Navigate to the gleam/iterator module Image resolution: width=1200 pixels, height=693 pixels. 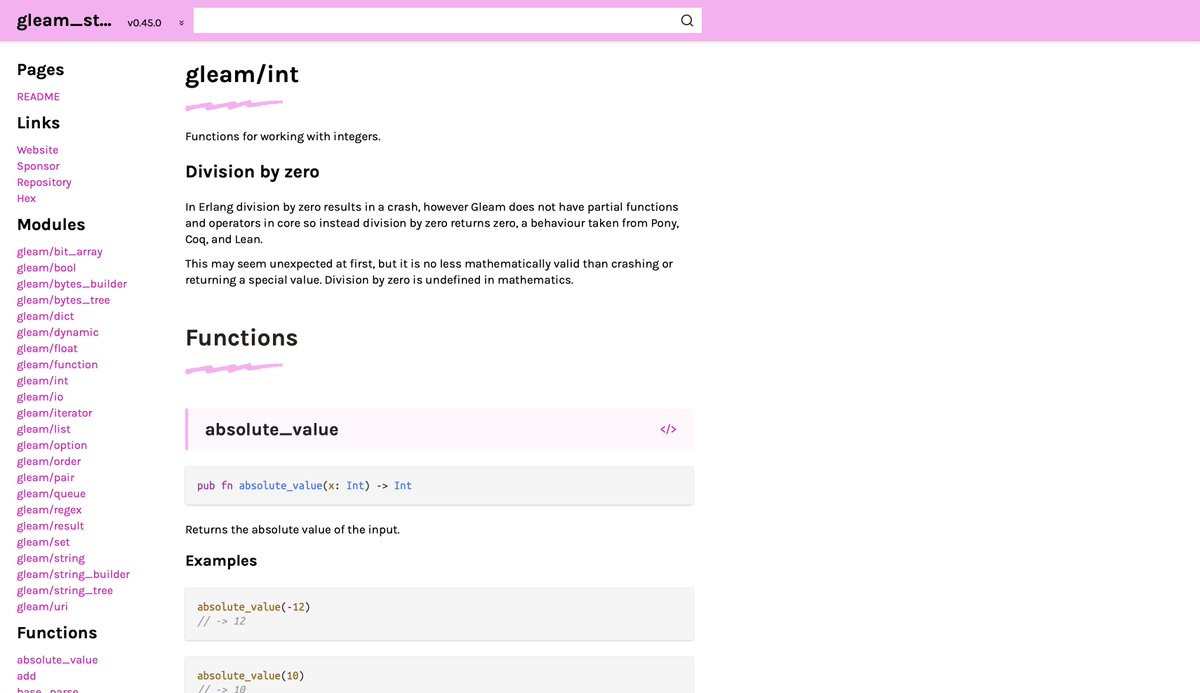(54, 413)
